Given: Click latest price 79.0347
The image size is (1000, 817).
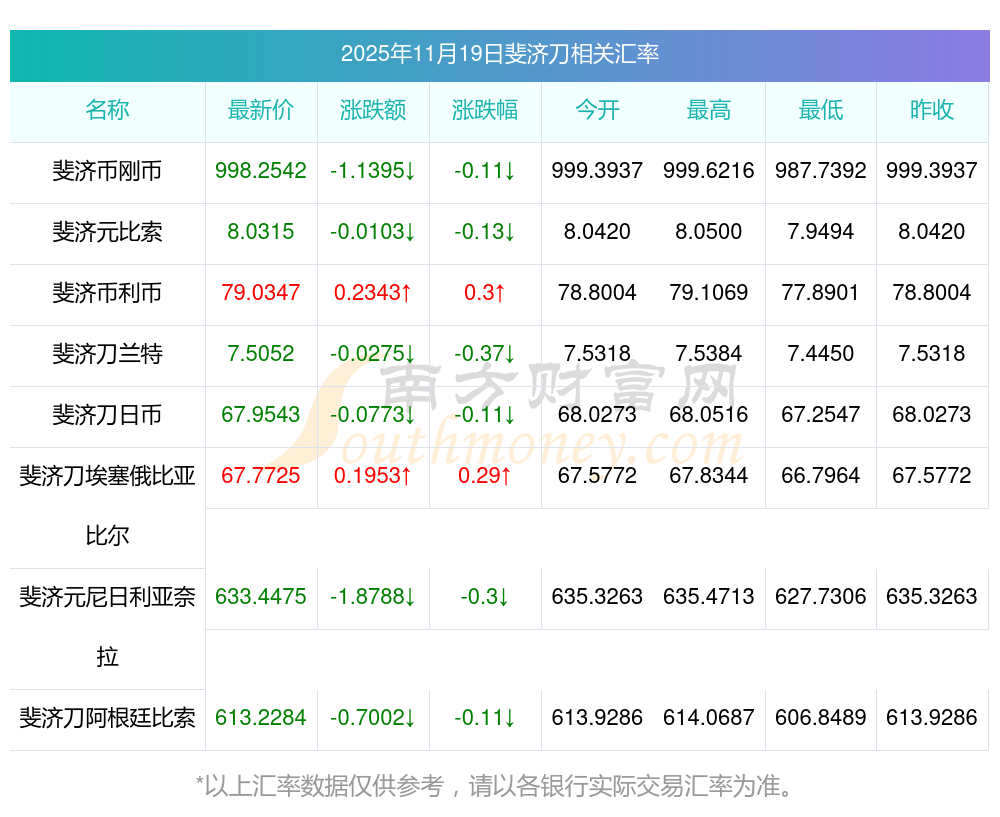Looking at the screenshot, I should (x=261, y=293).
